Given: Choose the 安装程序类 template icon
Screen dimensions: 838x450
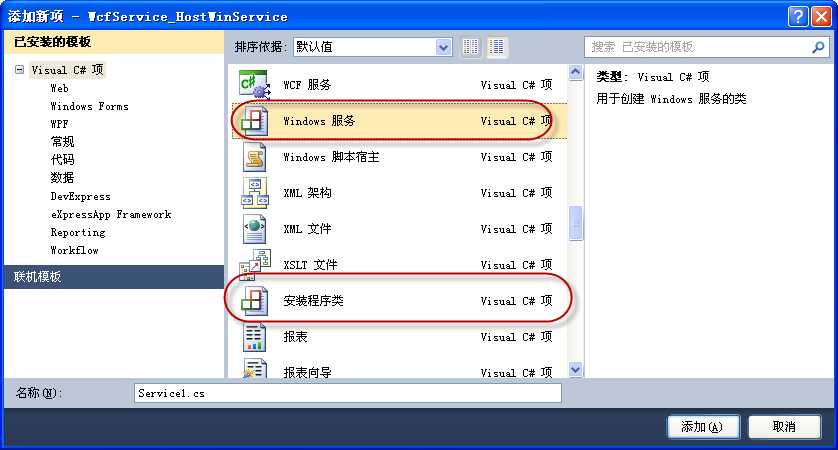Looking at the screenshot, I should 254,300.
